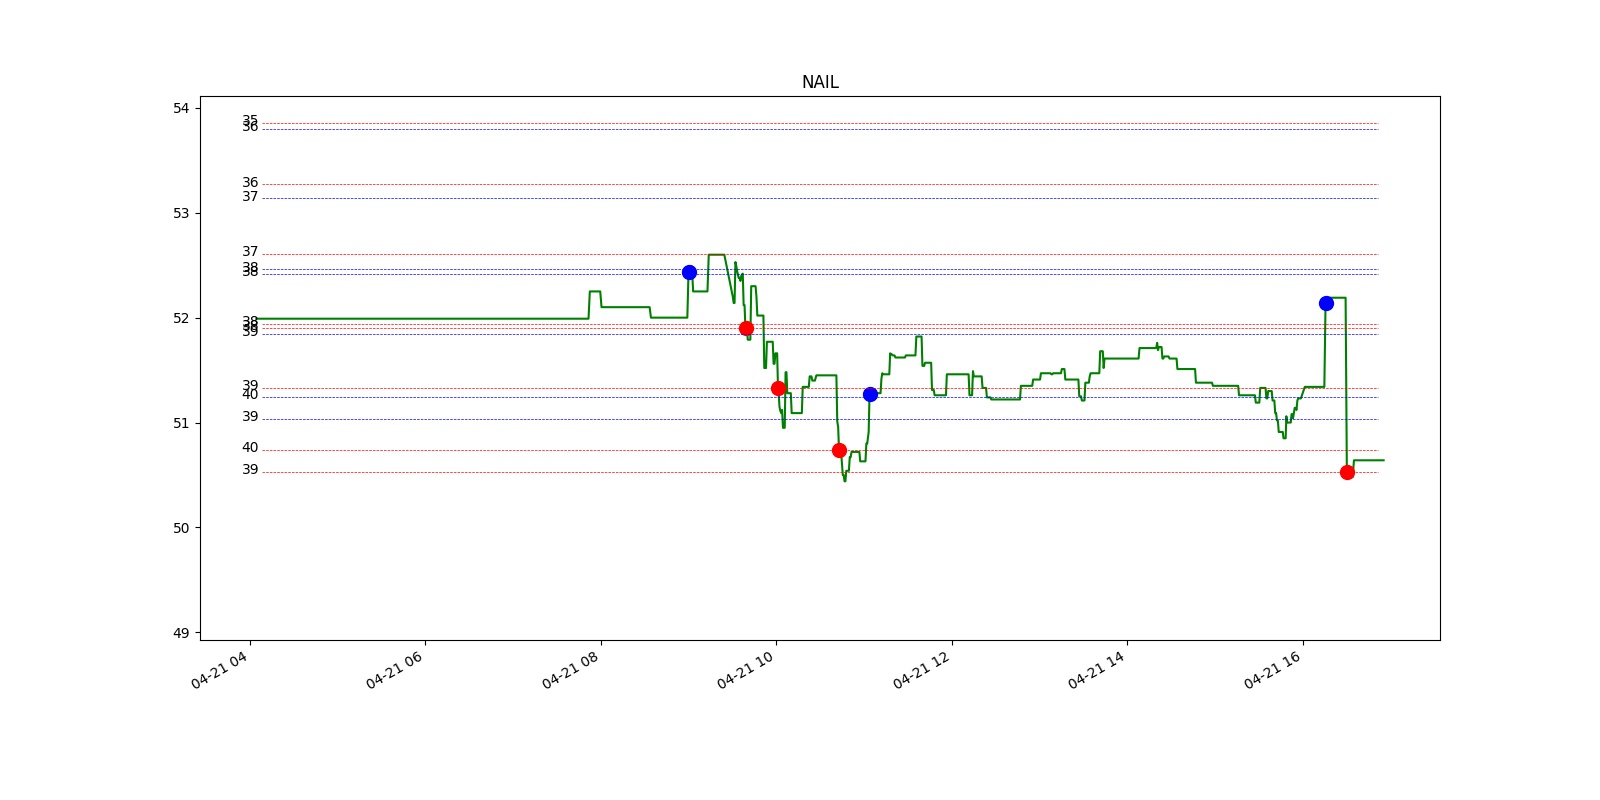Click the x-axis label 04-21 12
The width and height of the screenshot is (1600, 800).
(921, 669)
